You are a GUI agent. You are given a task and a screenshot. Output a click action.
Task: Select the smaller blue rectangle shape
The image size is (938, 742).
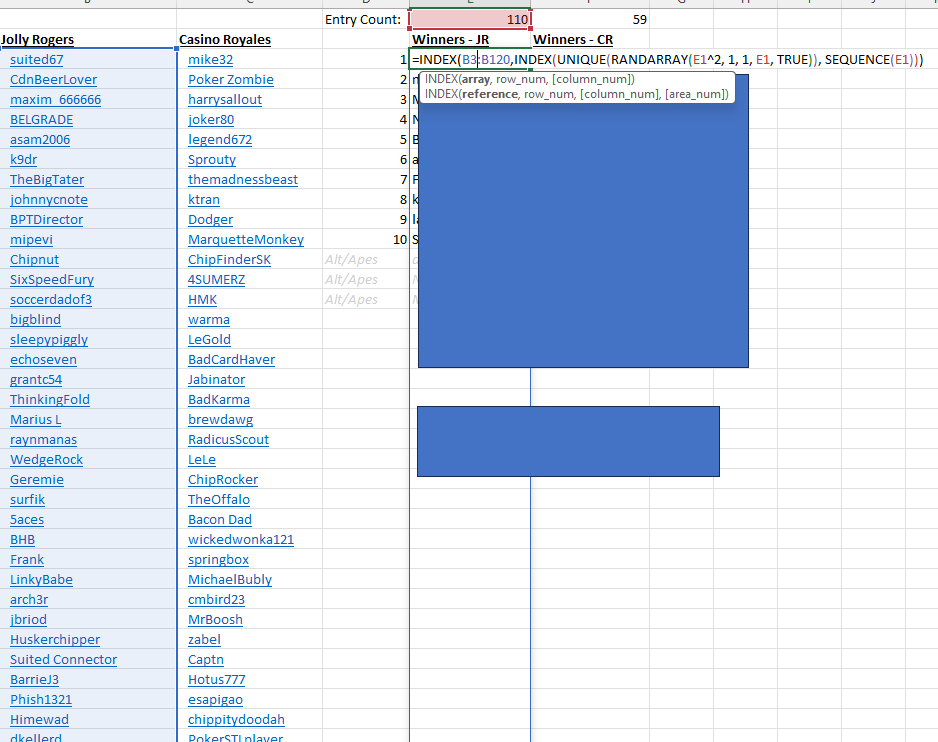tap(568, 441)
